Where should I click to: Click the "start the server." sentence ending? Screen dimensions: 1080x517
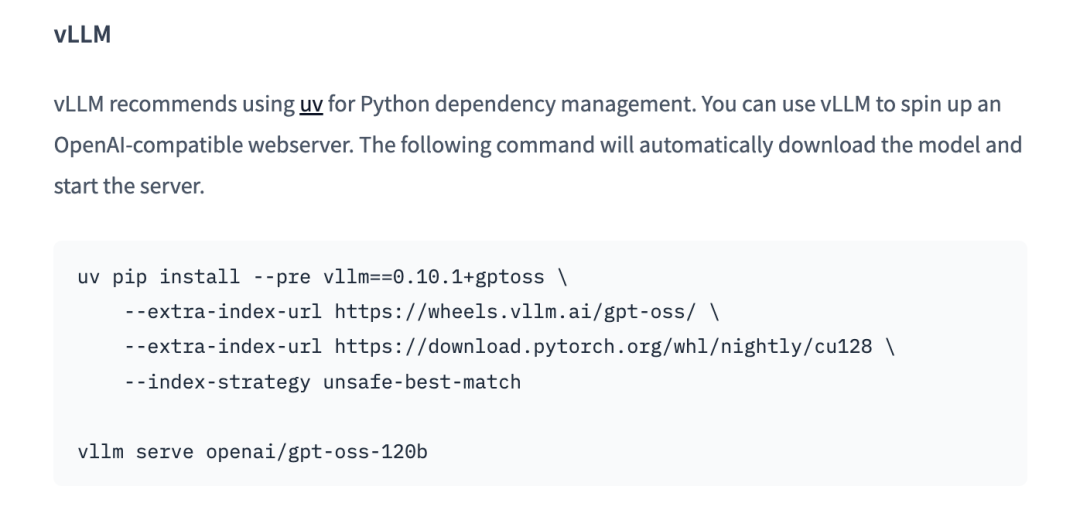pyautogui.click(x=128, y=186)
